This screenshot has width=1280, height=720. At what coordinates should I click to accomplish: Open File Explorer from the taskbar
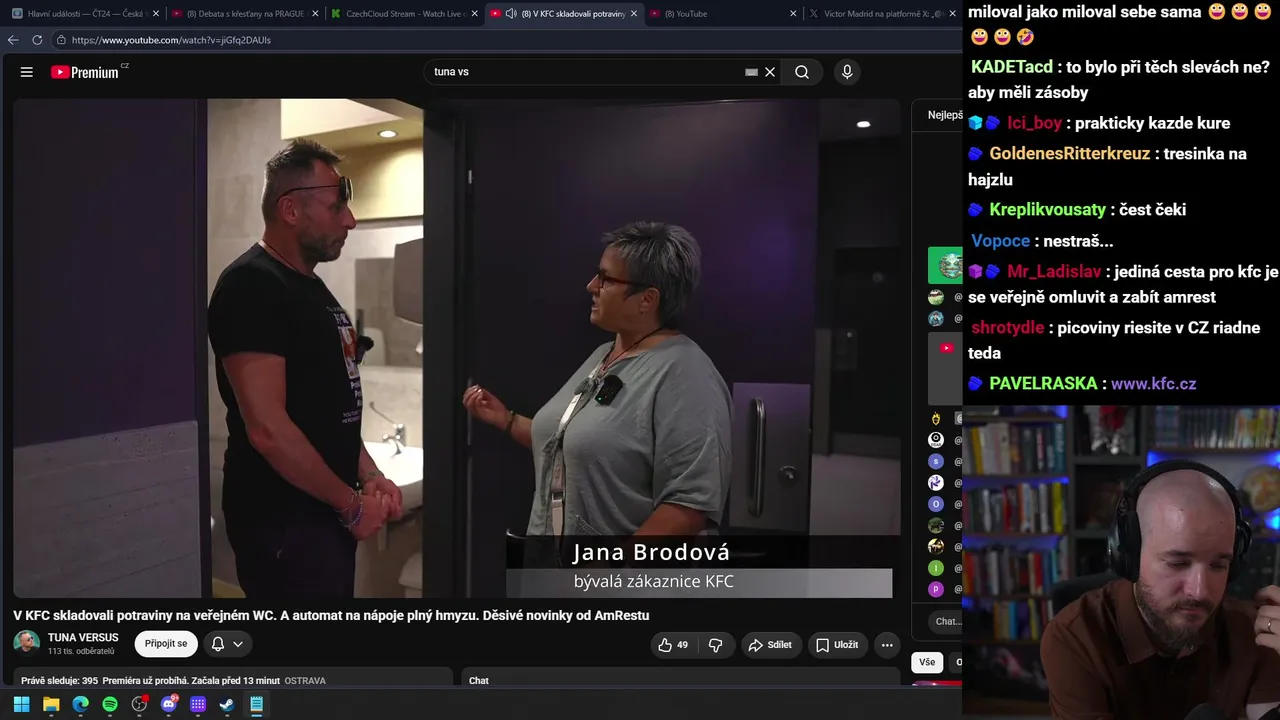click(x=51, y=704)
